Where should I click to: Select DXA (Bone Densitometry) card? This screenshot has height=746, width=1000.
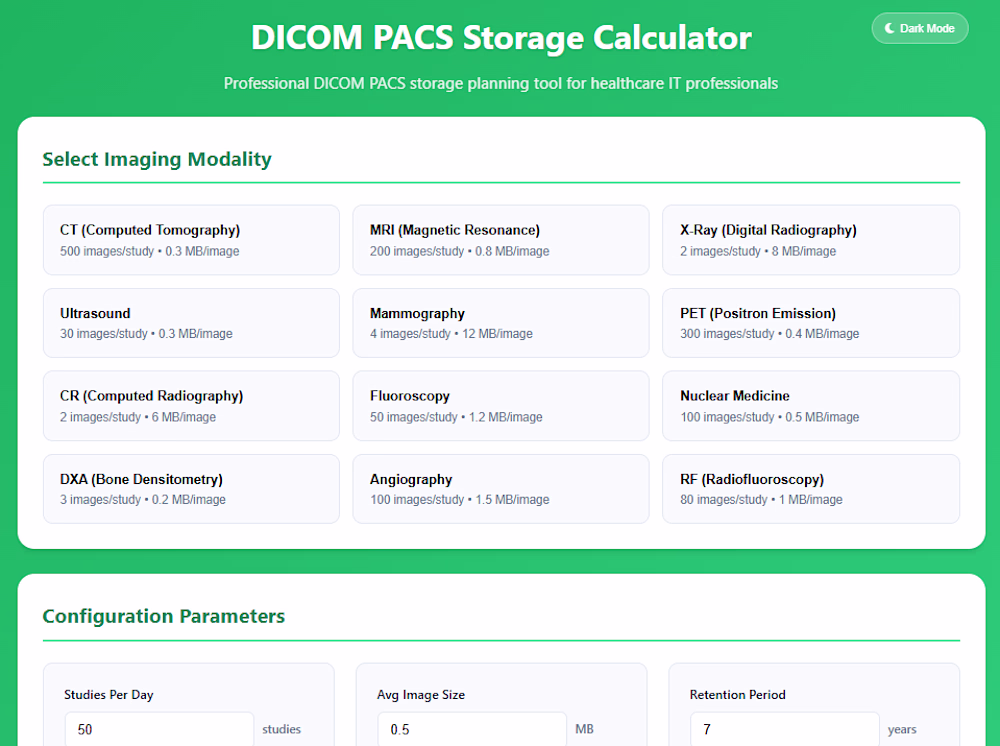pyautogui.click(x=191, y=489)
